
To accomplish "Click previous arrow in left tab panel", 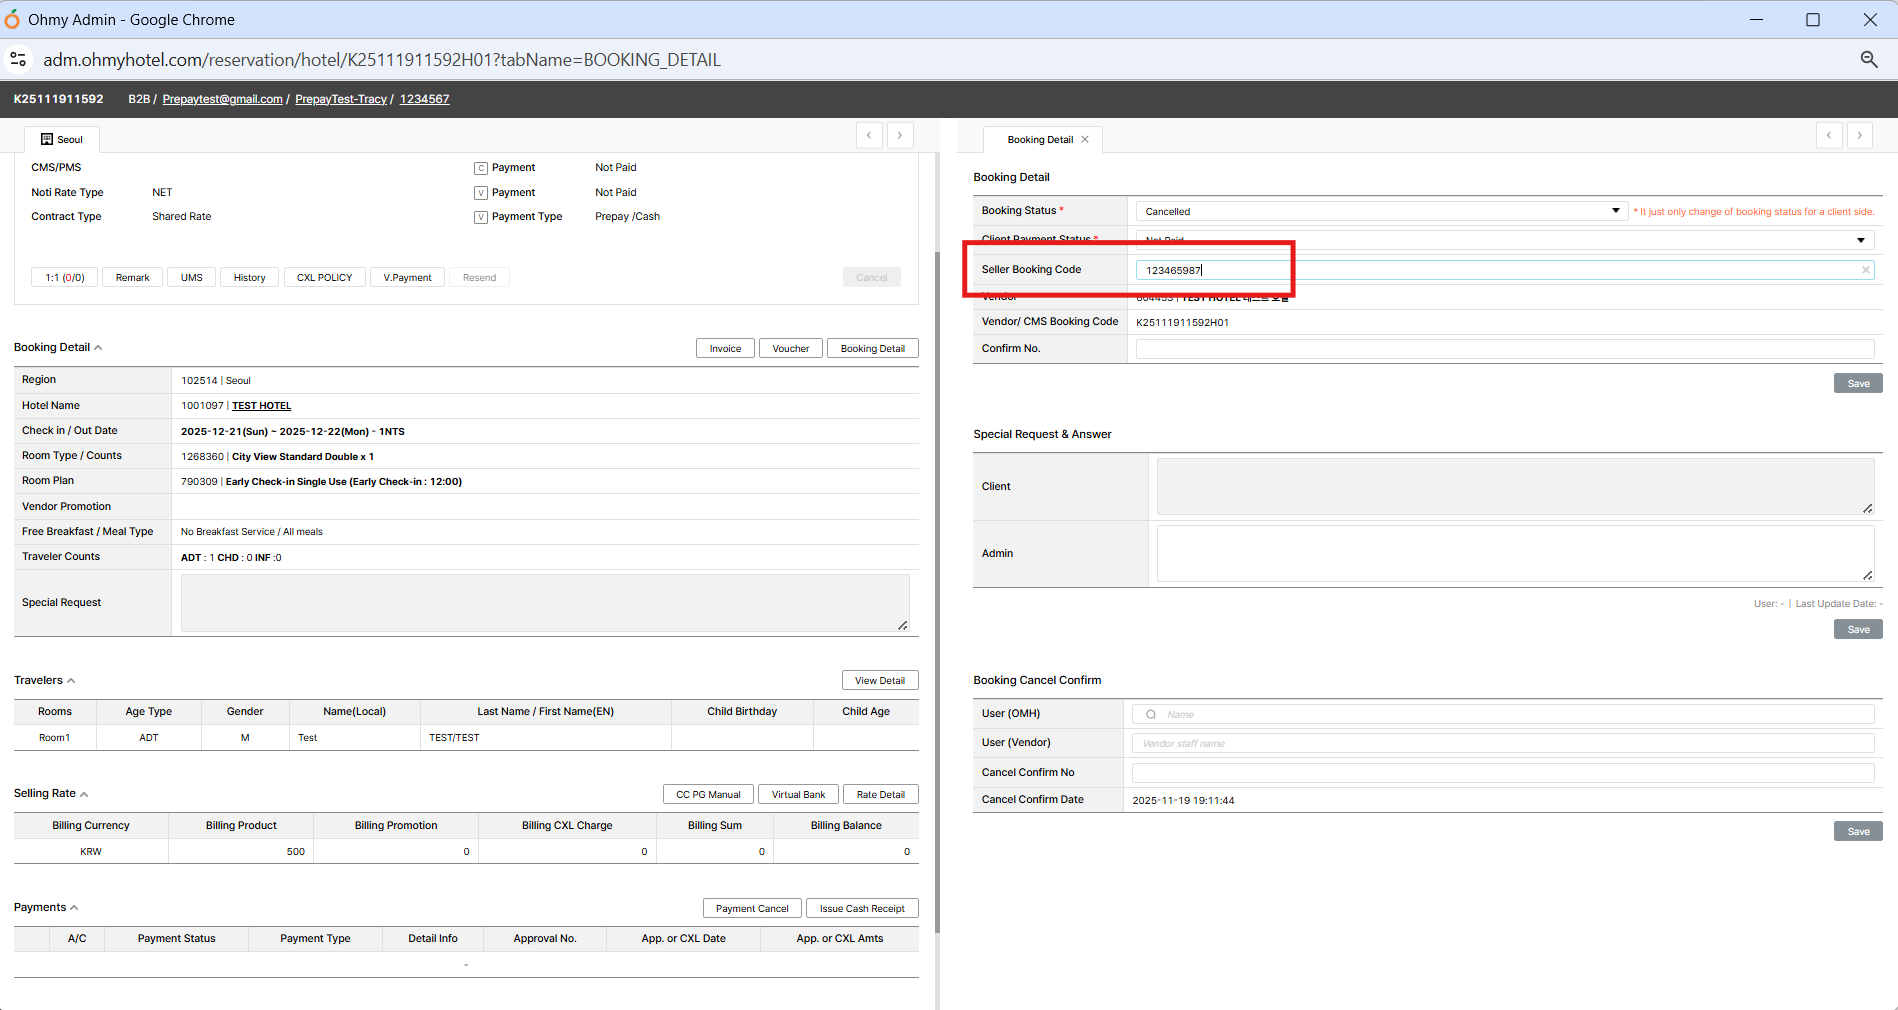I will (x=869, y=135).
